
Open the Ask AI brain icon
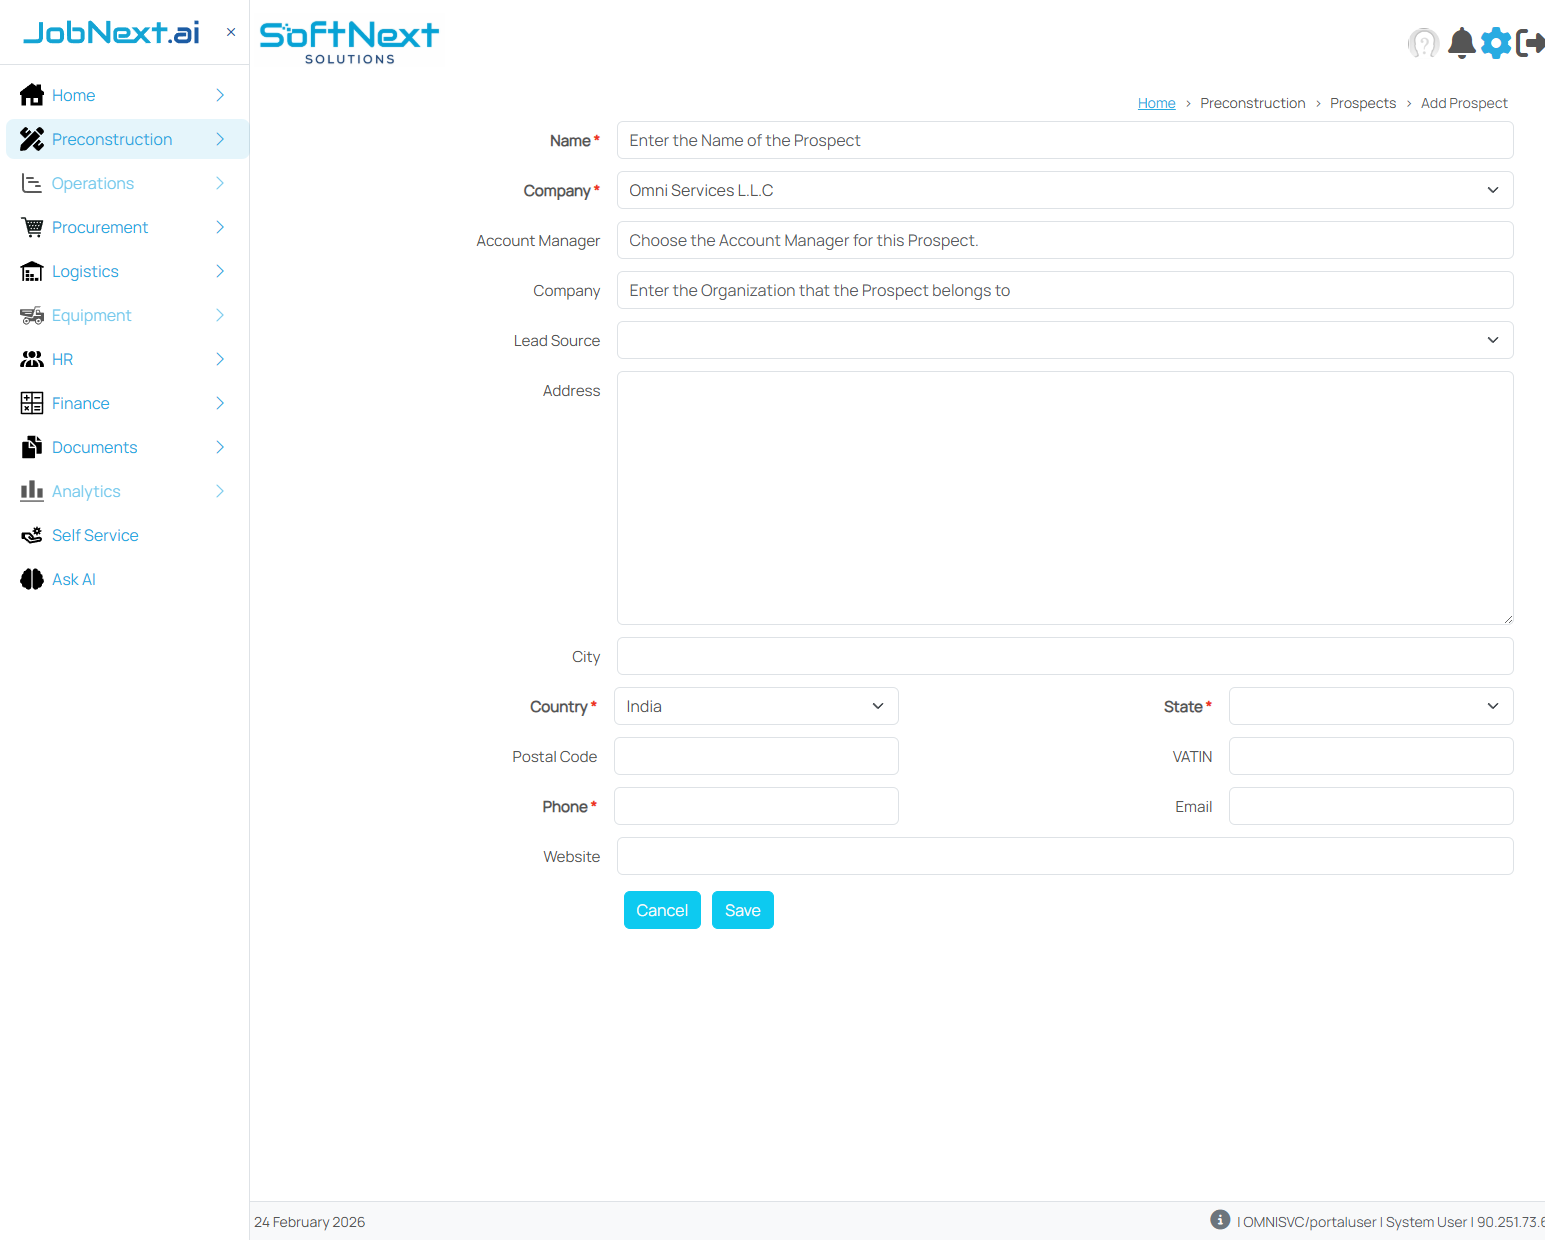pyautogui.click(x=31, y=579)
